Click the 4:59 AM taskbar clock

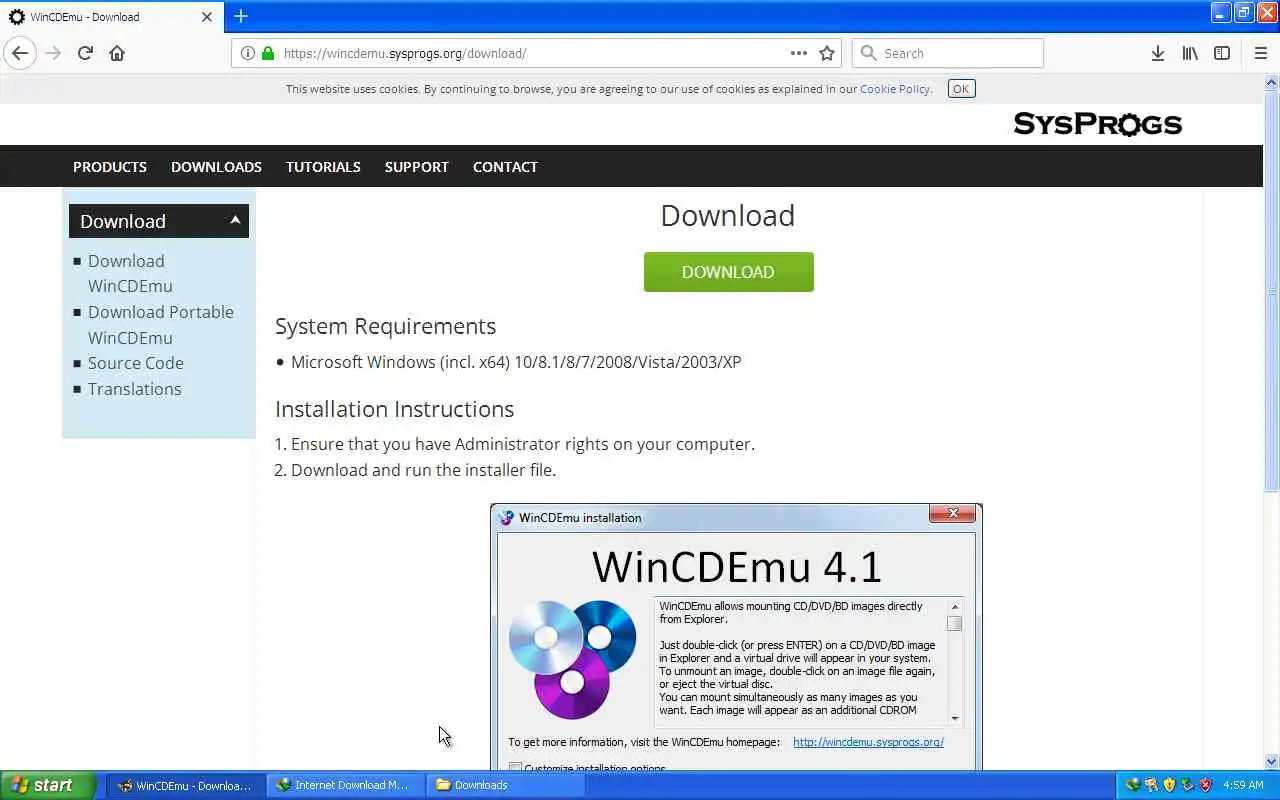coord(1243,785)
